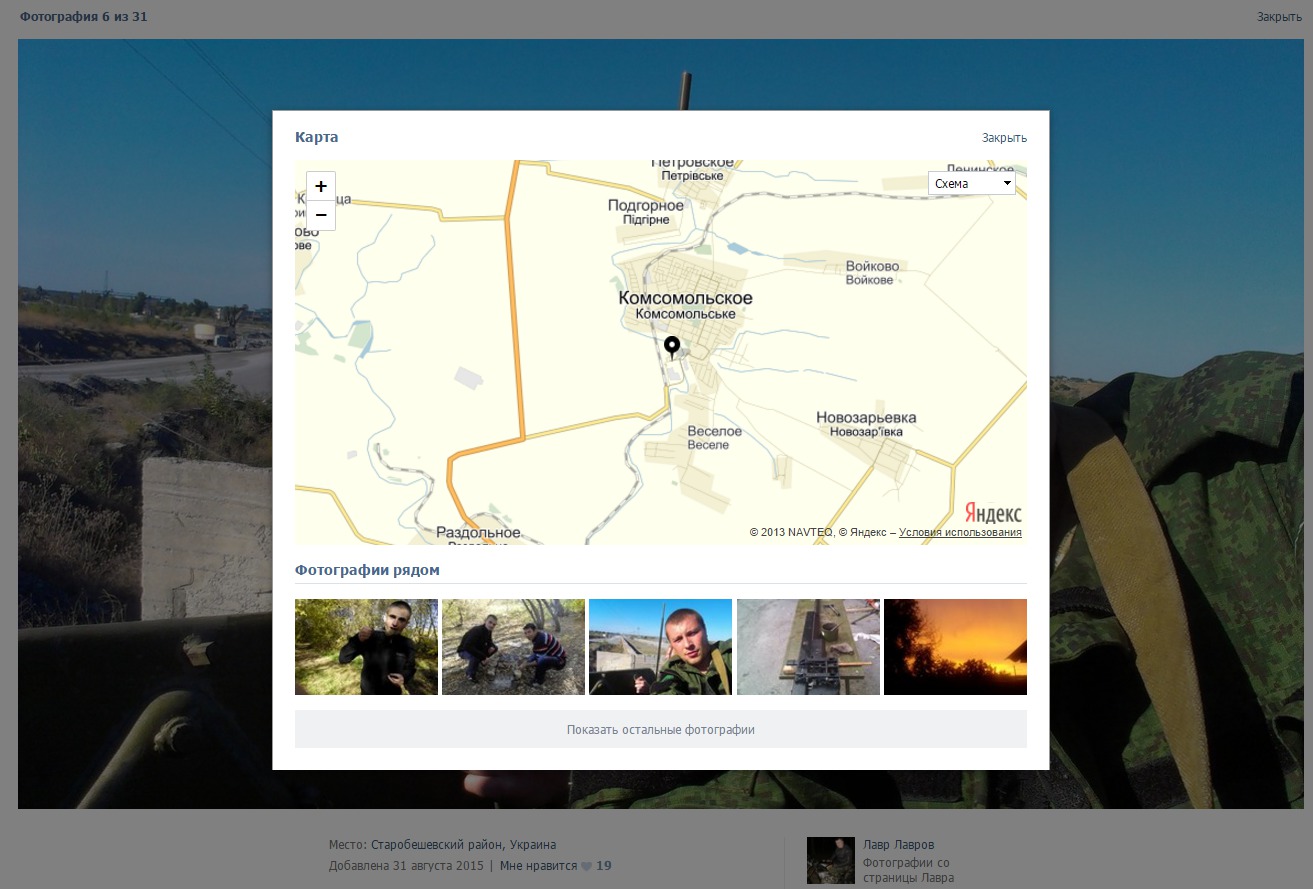Click Показать остальные фотографии button
This screenshot has width=1313, height=889.
point(660,730)
